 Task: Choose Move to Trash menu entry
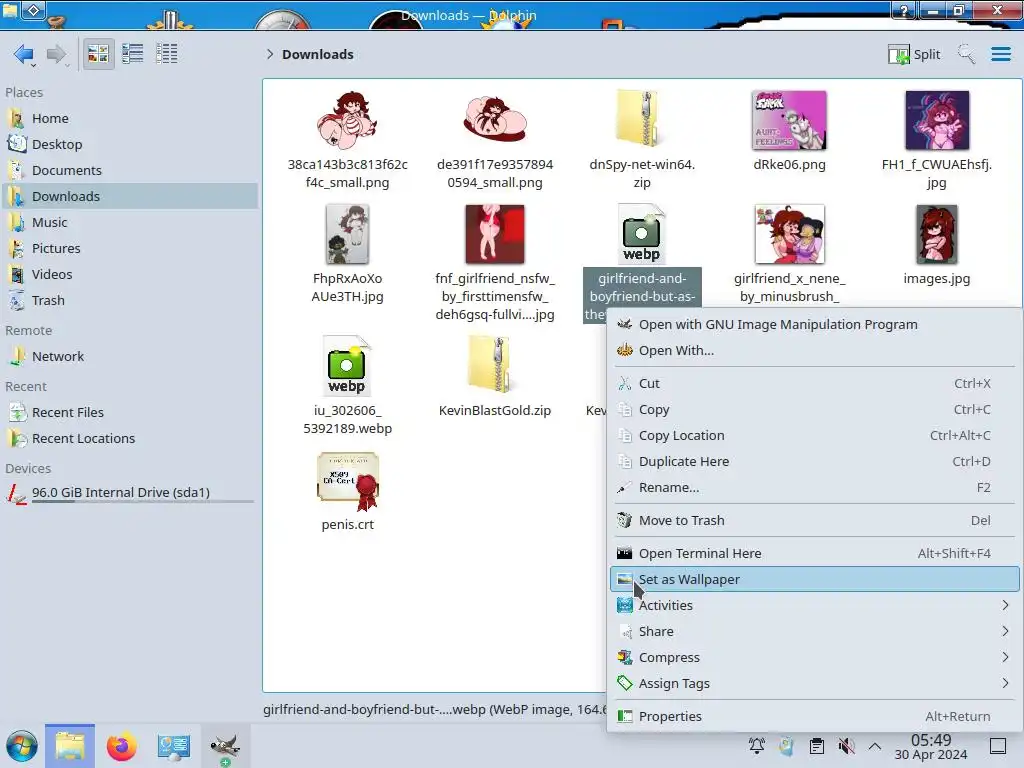click(x=814, y=521)
